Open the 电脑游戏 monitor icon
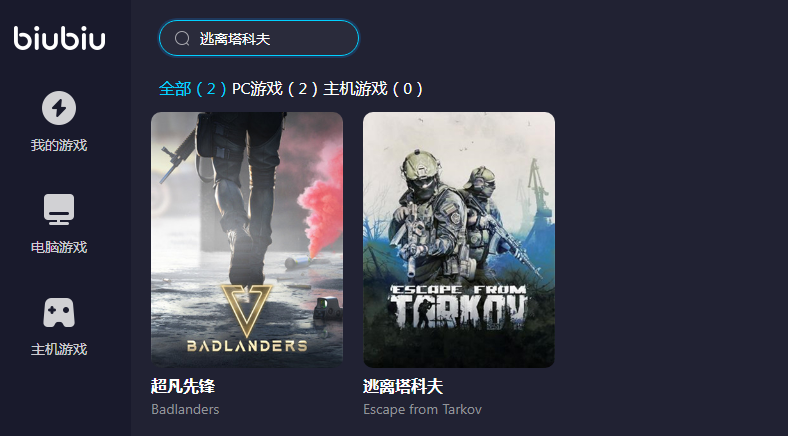Image resolution: width=788 pixels, height=436 pixels. [x=59, y=209]
